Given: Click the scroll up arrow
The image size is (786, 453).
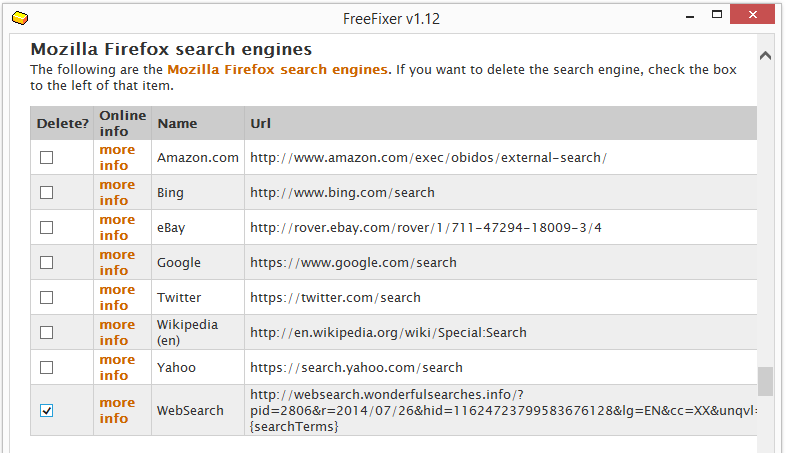Looking at the screenshot, I should tap(765, 55).
